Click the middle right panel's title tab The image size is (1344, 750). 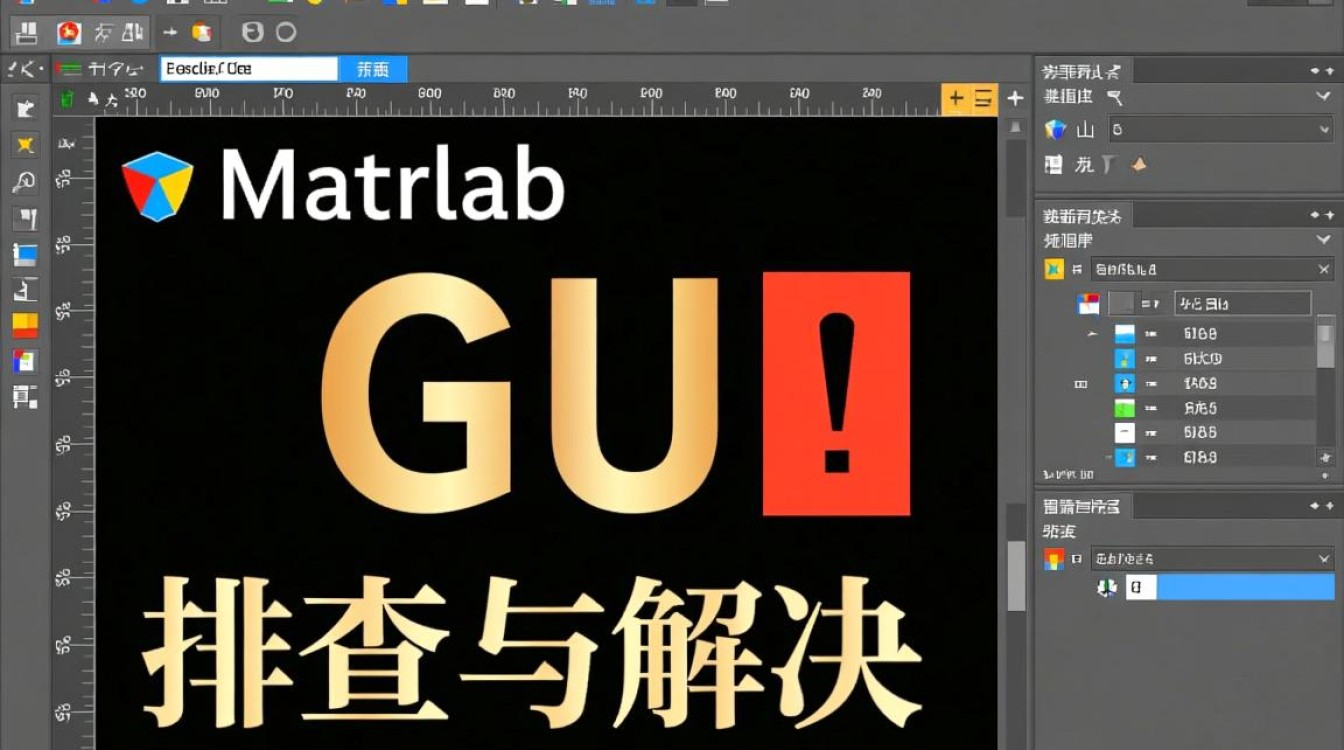click(x=1082, y=215)
